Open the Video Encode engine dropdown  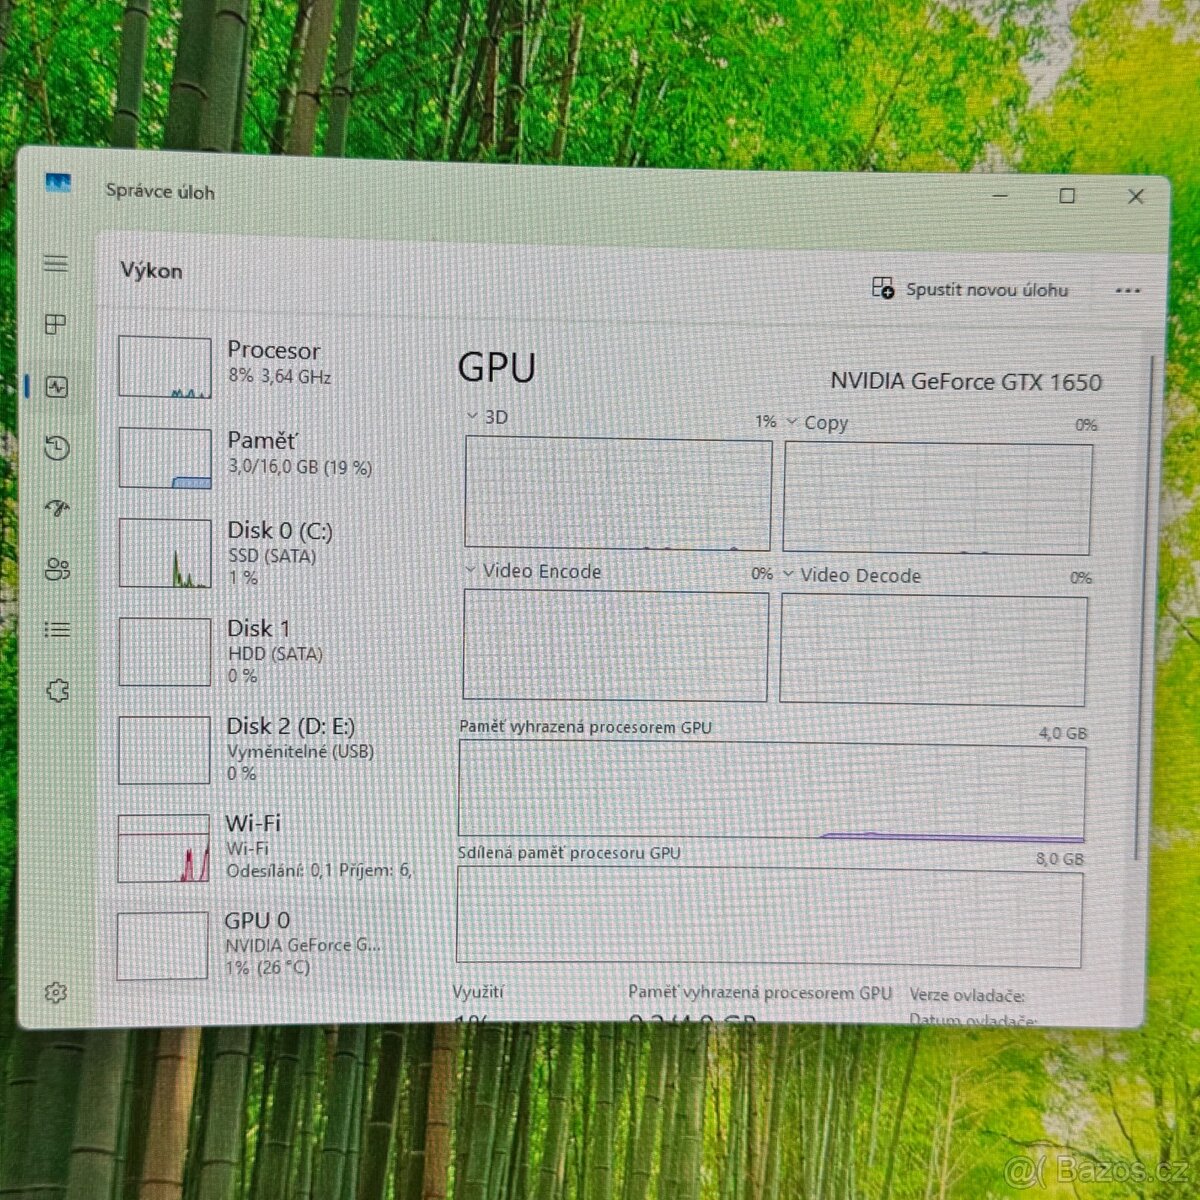coord(533,571)
